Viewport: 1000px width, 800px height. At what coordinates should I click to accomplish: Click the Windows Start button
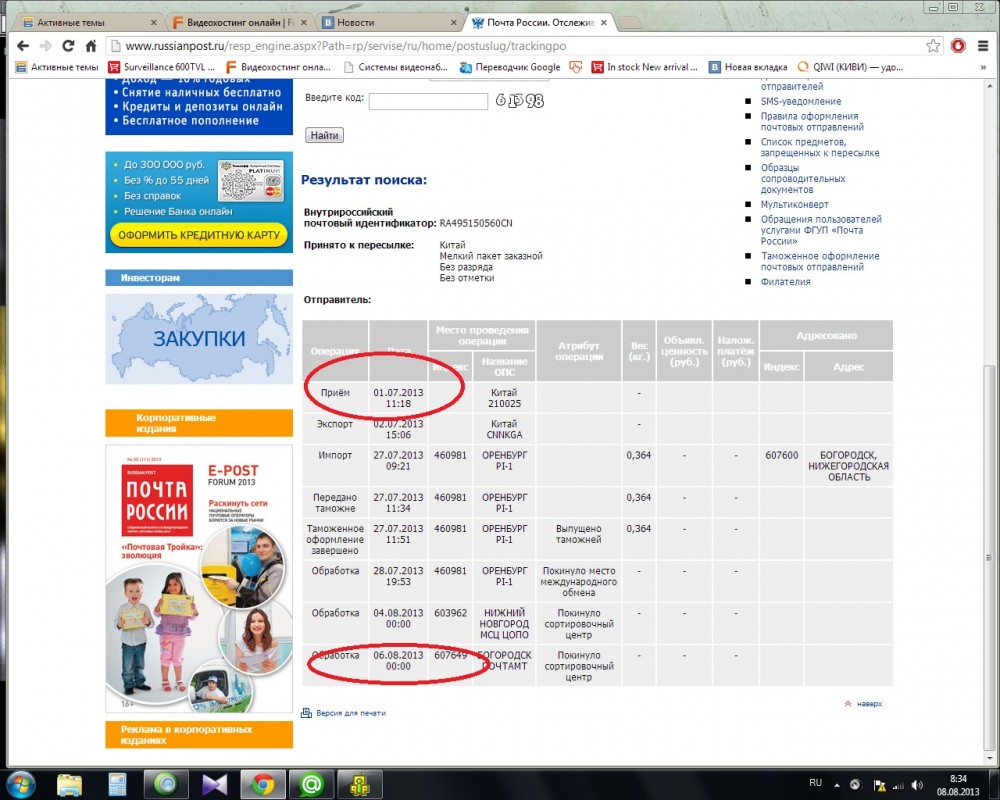point(22,783)
